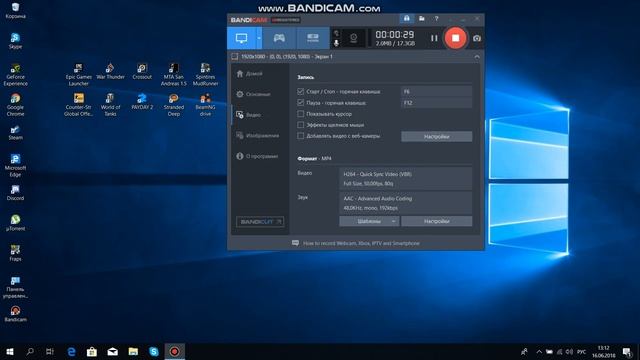Collapse the recording area bar chevron
The width and height of the screenshot is (640, 360).
tap(477, 57)
